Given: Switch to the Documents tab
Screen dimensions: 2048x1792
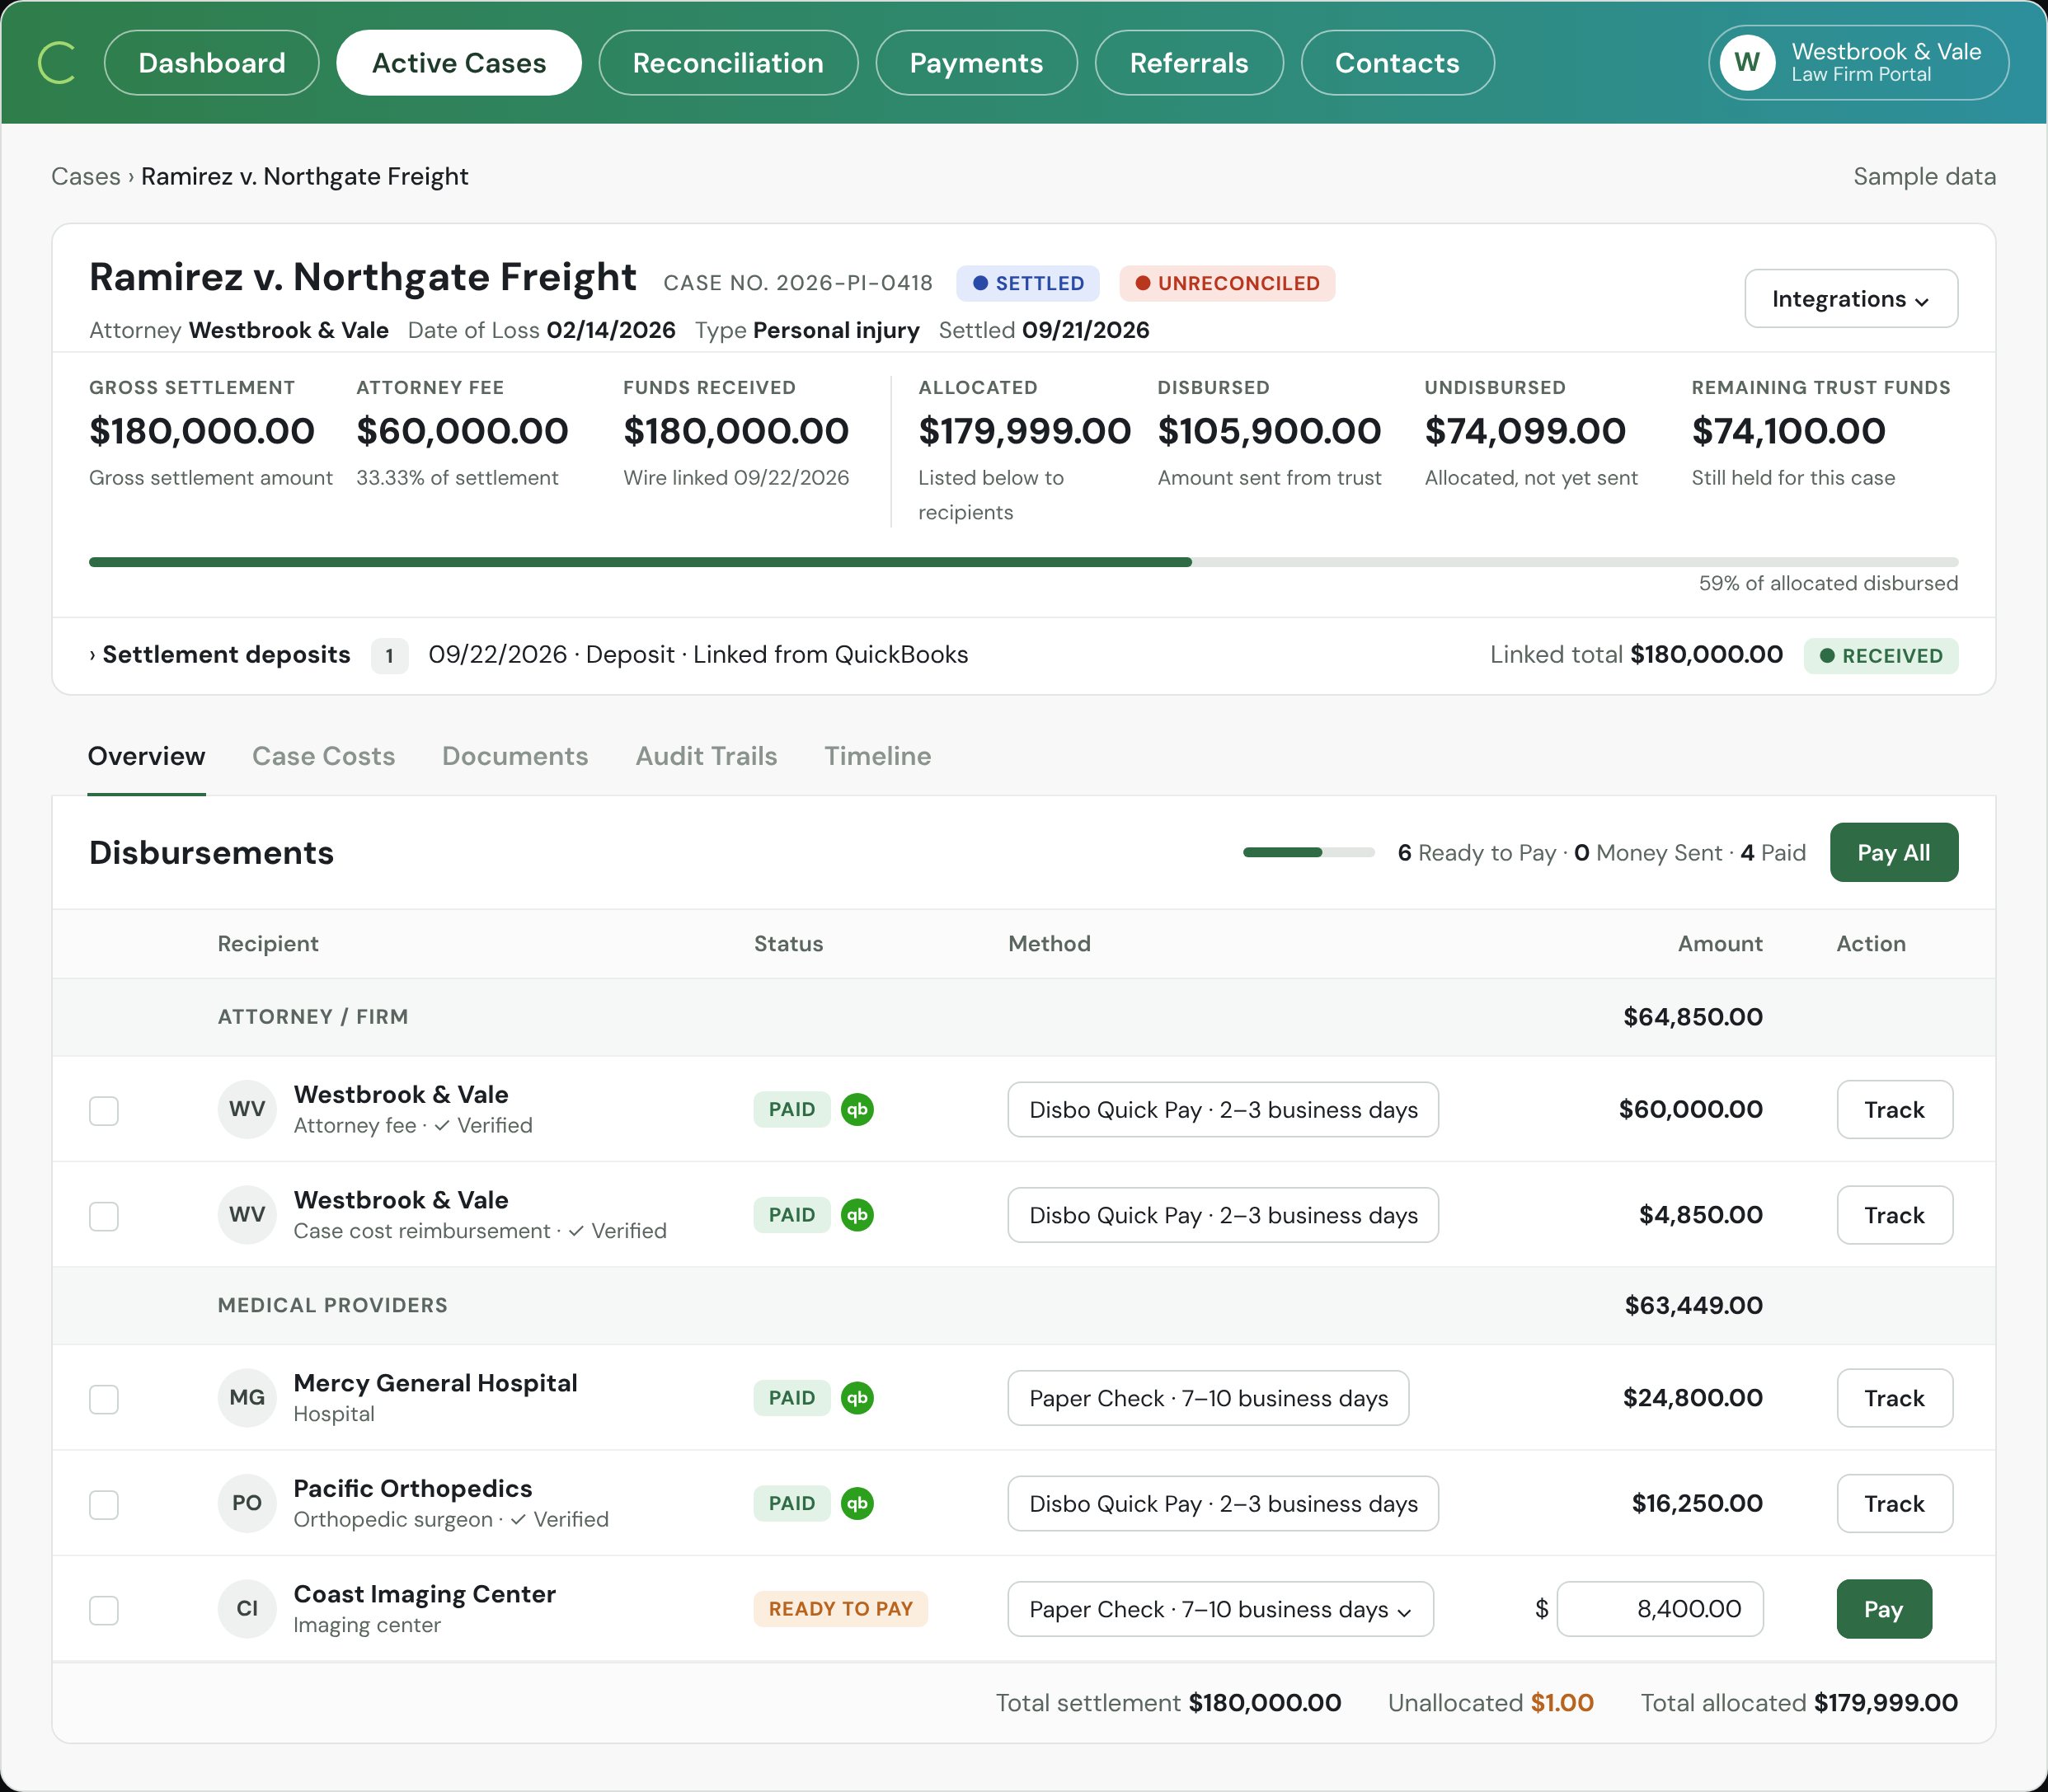Looking at the screenshot, I should coord(515,756).
